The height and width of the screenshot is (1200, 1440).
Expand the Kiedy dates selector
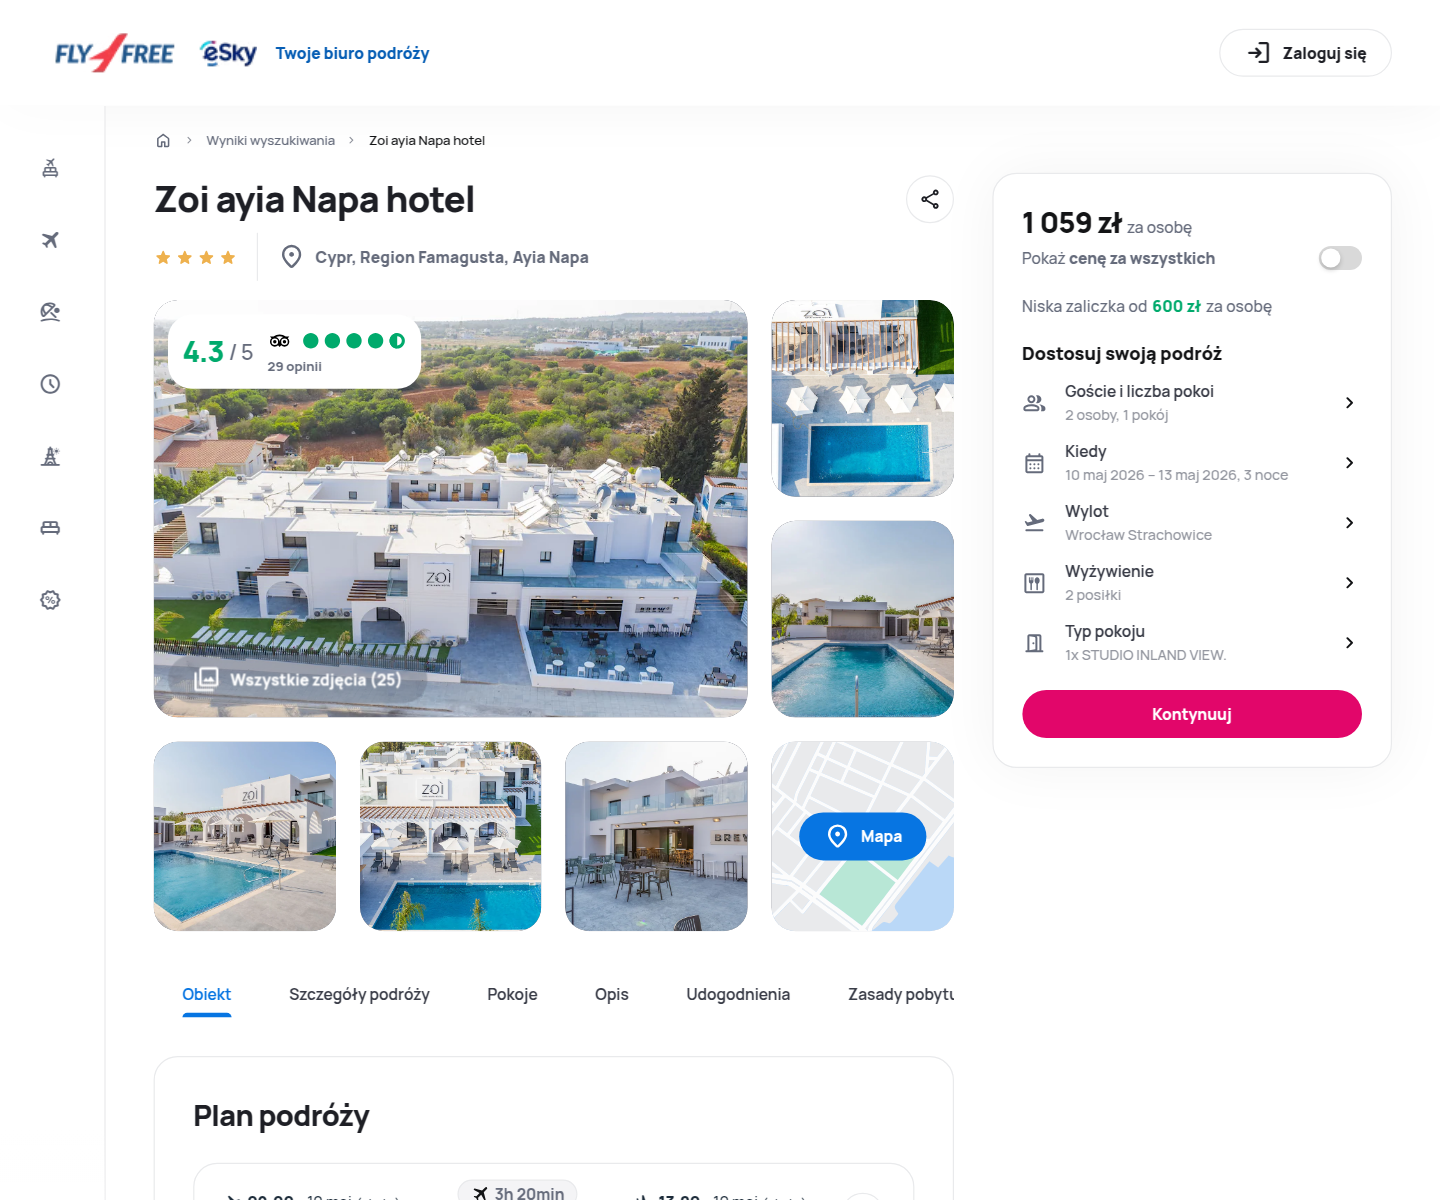coord(1191,462)
